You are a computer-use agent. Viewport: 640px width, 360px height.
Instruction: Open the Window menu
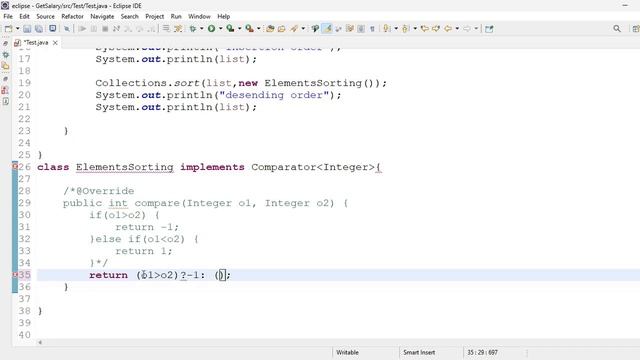(199, 16)
